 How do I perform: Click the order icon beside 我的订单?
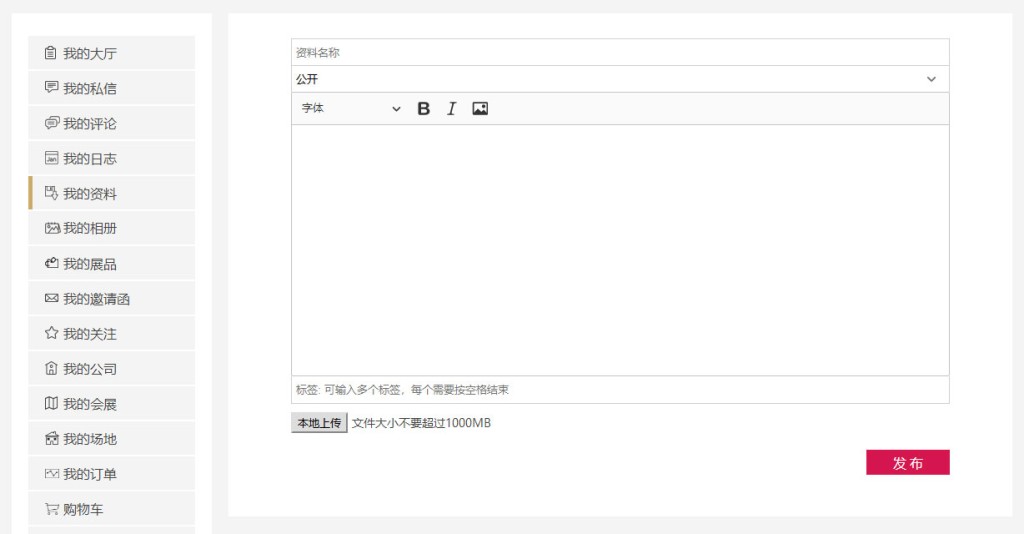click(x=51, y=474)
